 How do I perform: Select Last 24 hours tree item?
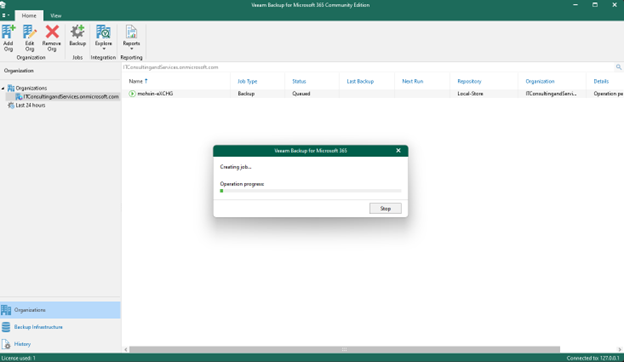(x=30, y=105)
